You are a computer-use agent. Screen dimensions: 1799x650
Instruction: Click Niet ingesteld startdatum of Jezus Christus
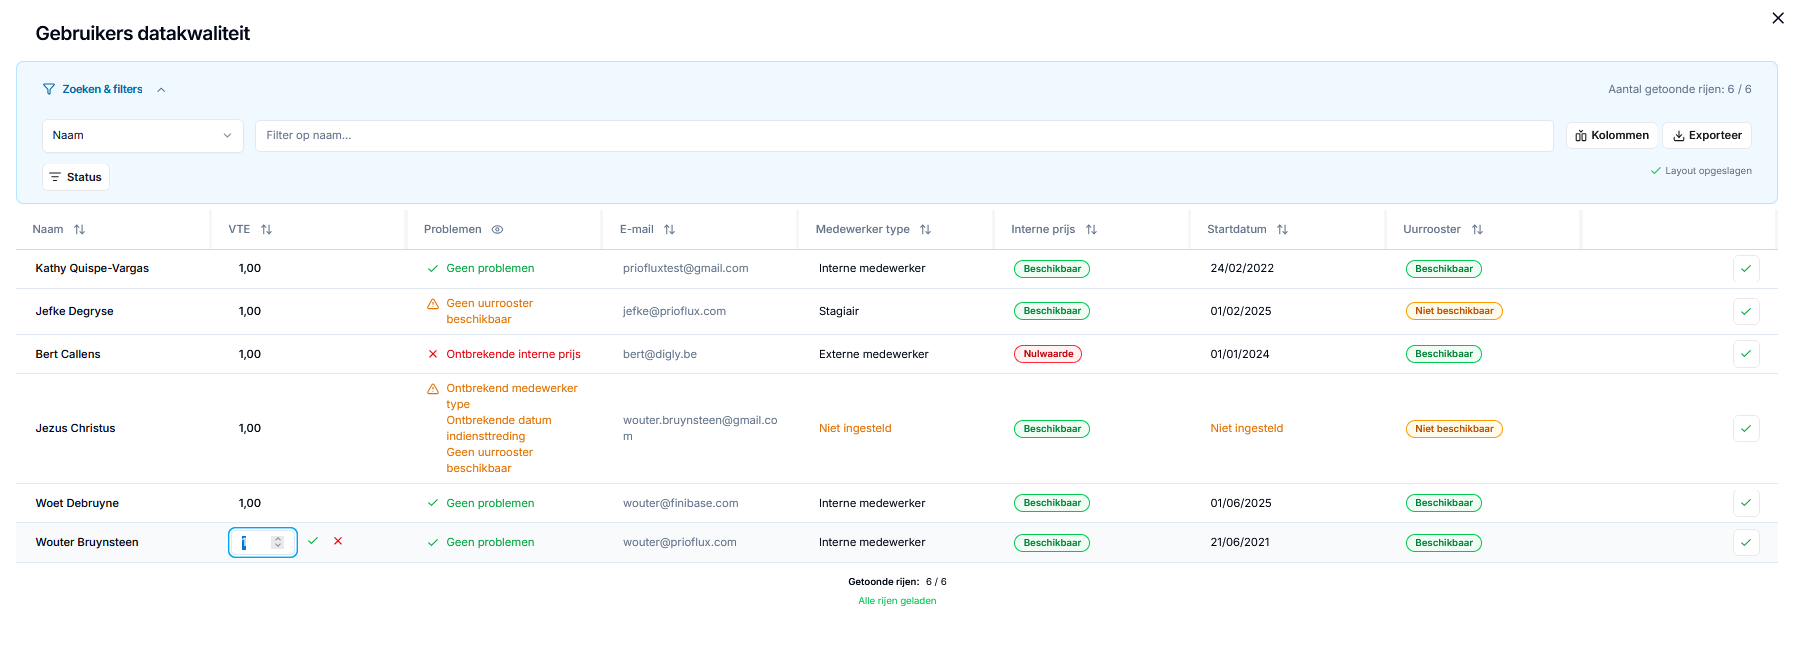click(x=1247, y=429)
